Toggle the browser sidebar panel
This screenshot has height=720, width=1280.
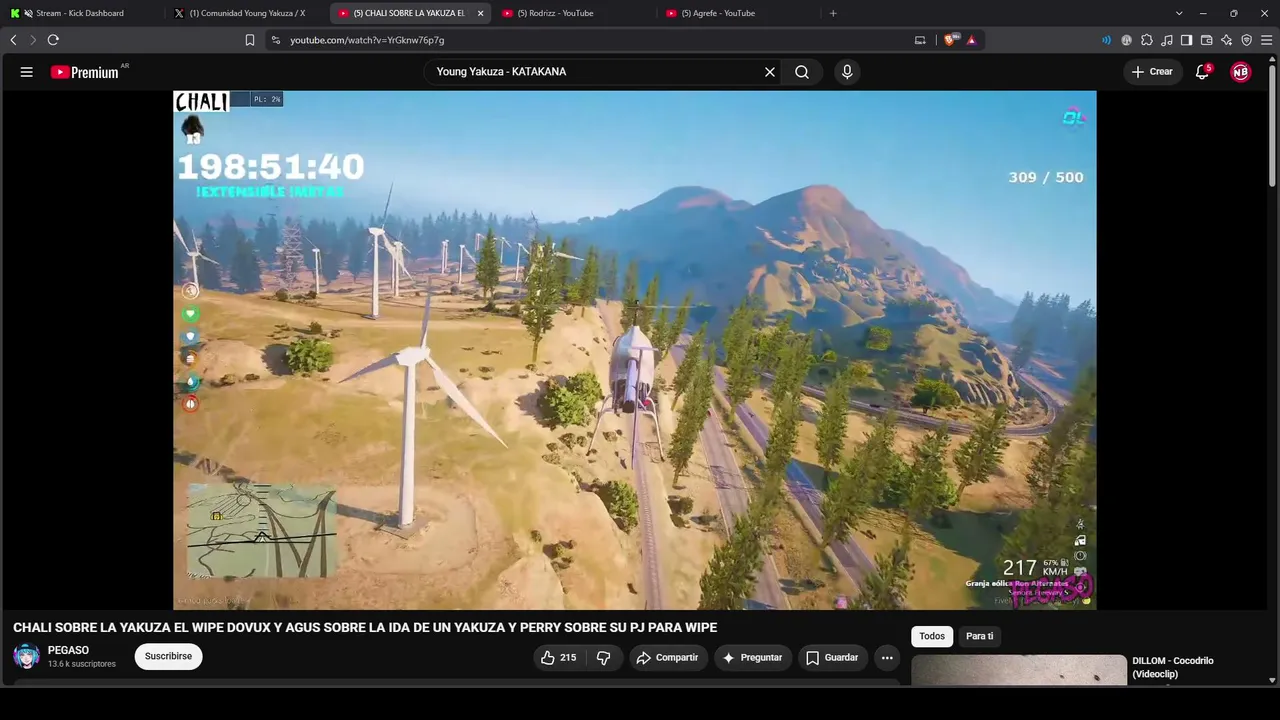1186,40
